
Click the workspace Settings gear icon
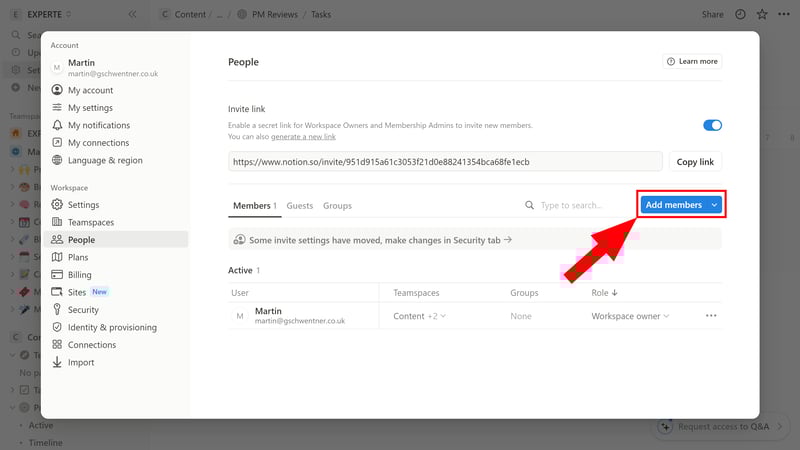tap(57, 205)
